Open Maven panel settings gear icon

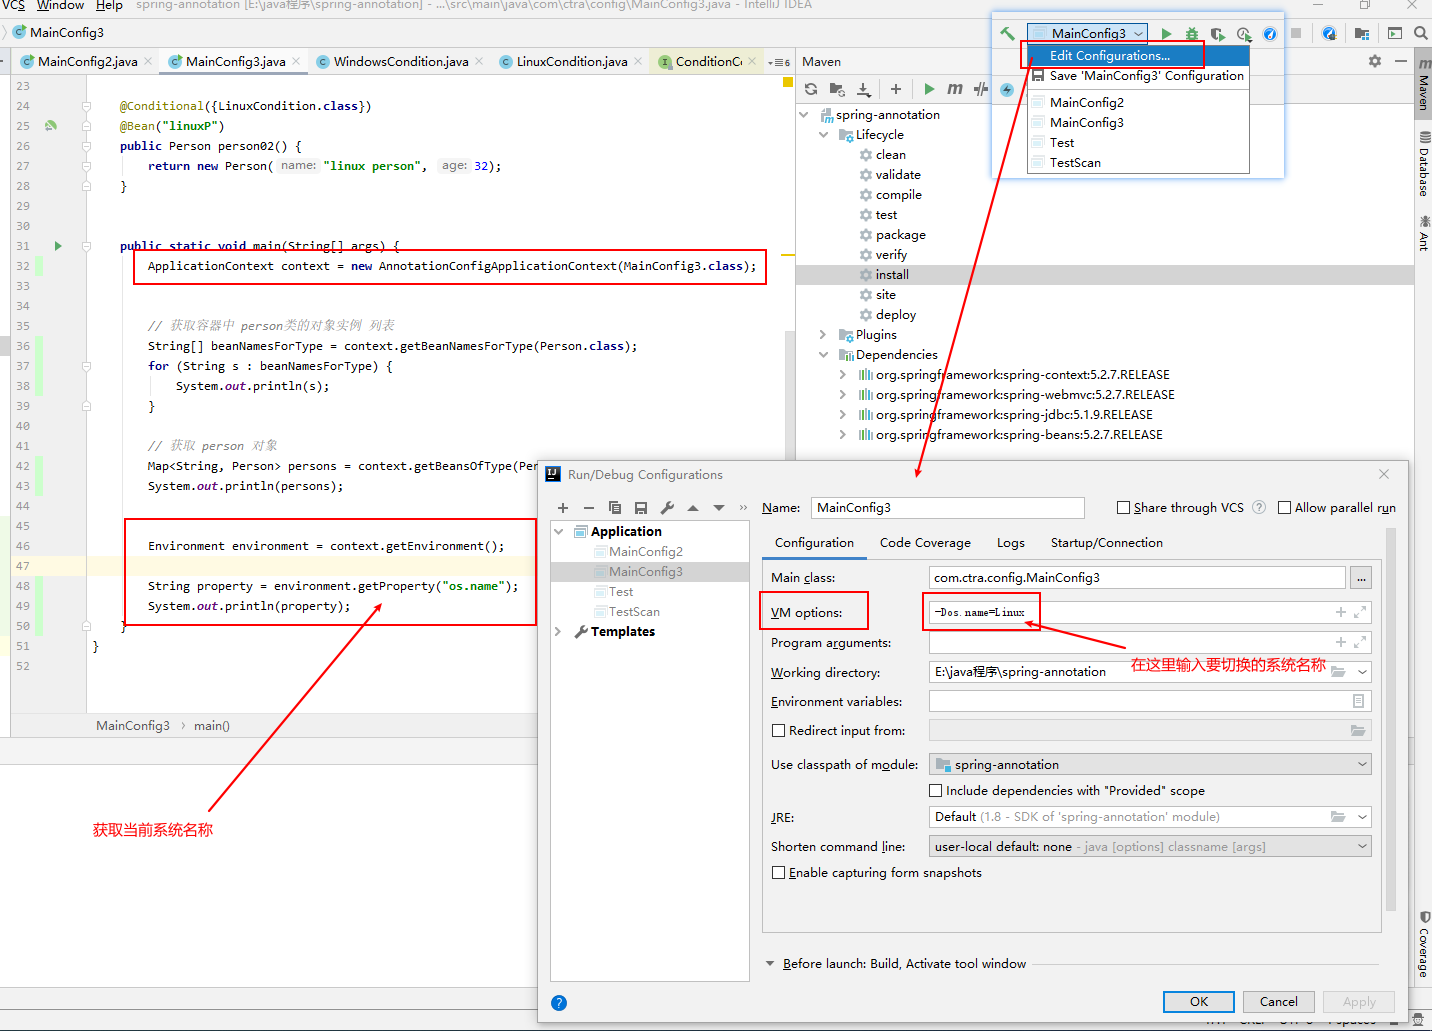(x=1375, y=61)
